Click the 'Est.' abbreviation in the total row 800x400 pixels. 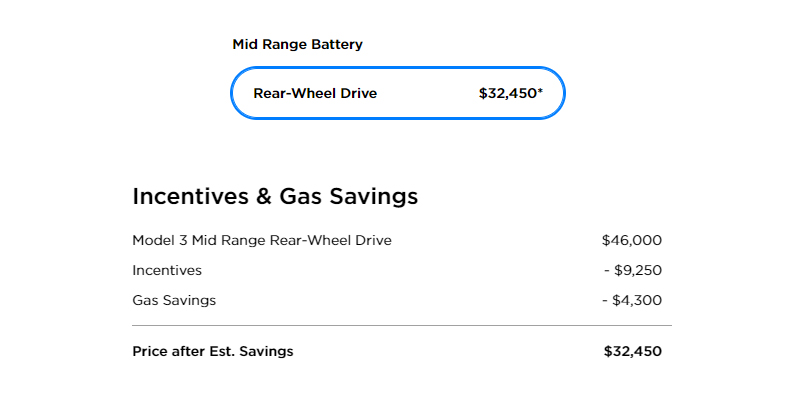(x=227, y=352)
